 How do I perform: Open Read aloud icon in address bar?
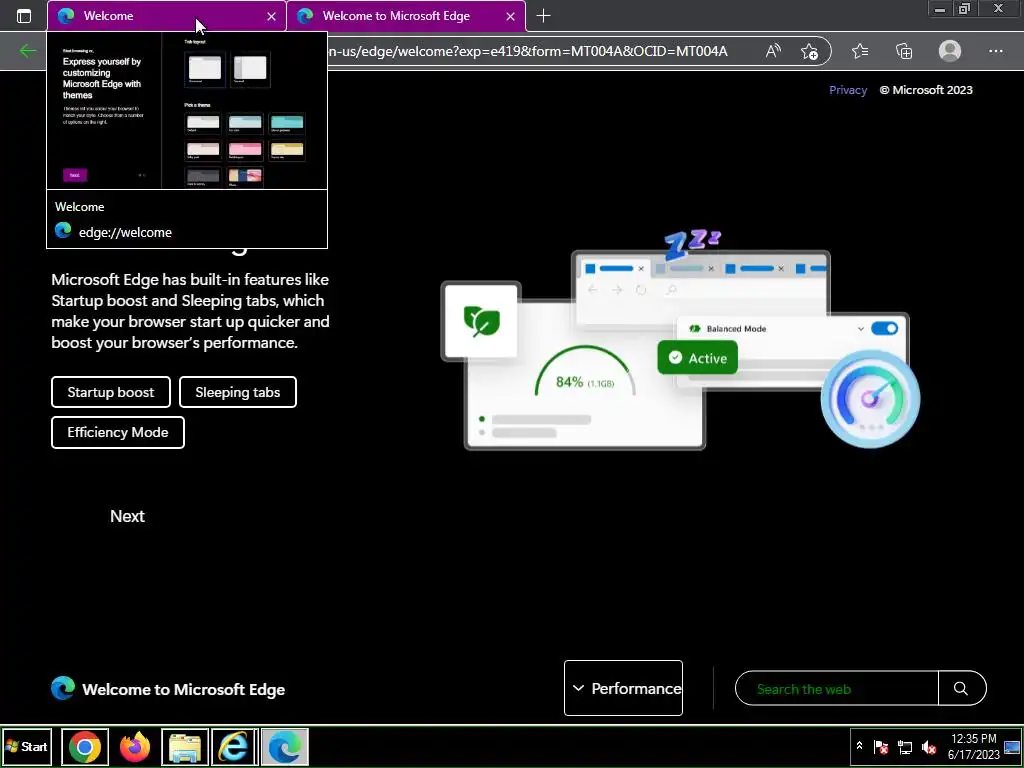tap(773, 51)
